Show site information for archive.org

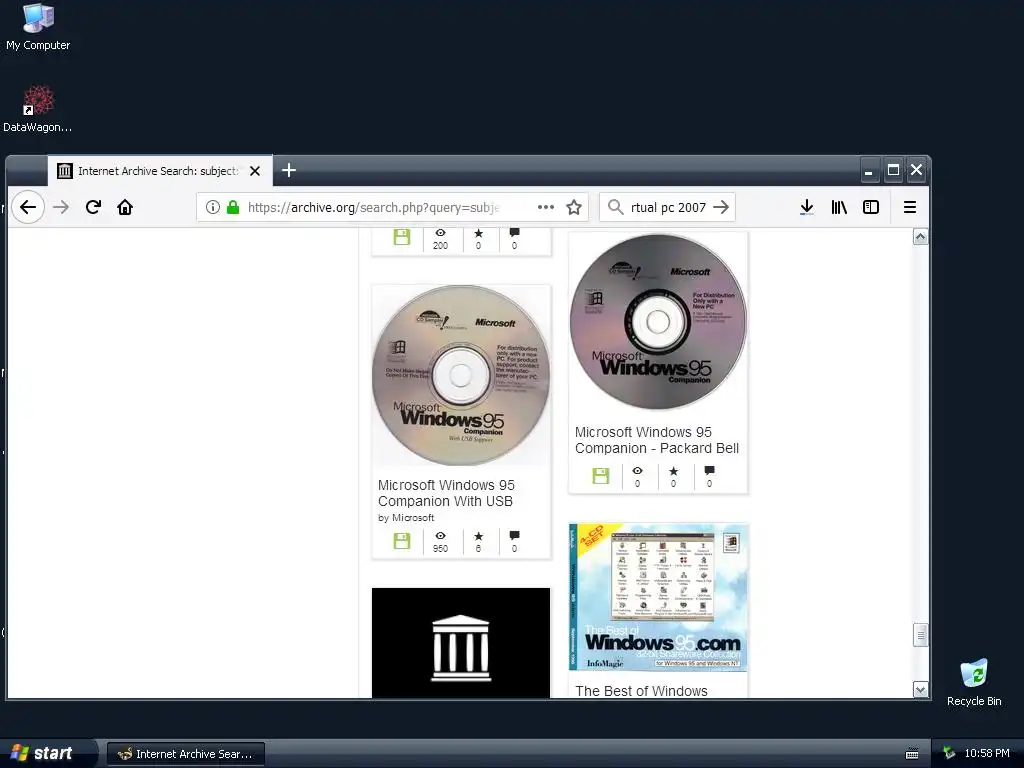tap(213, 207)
